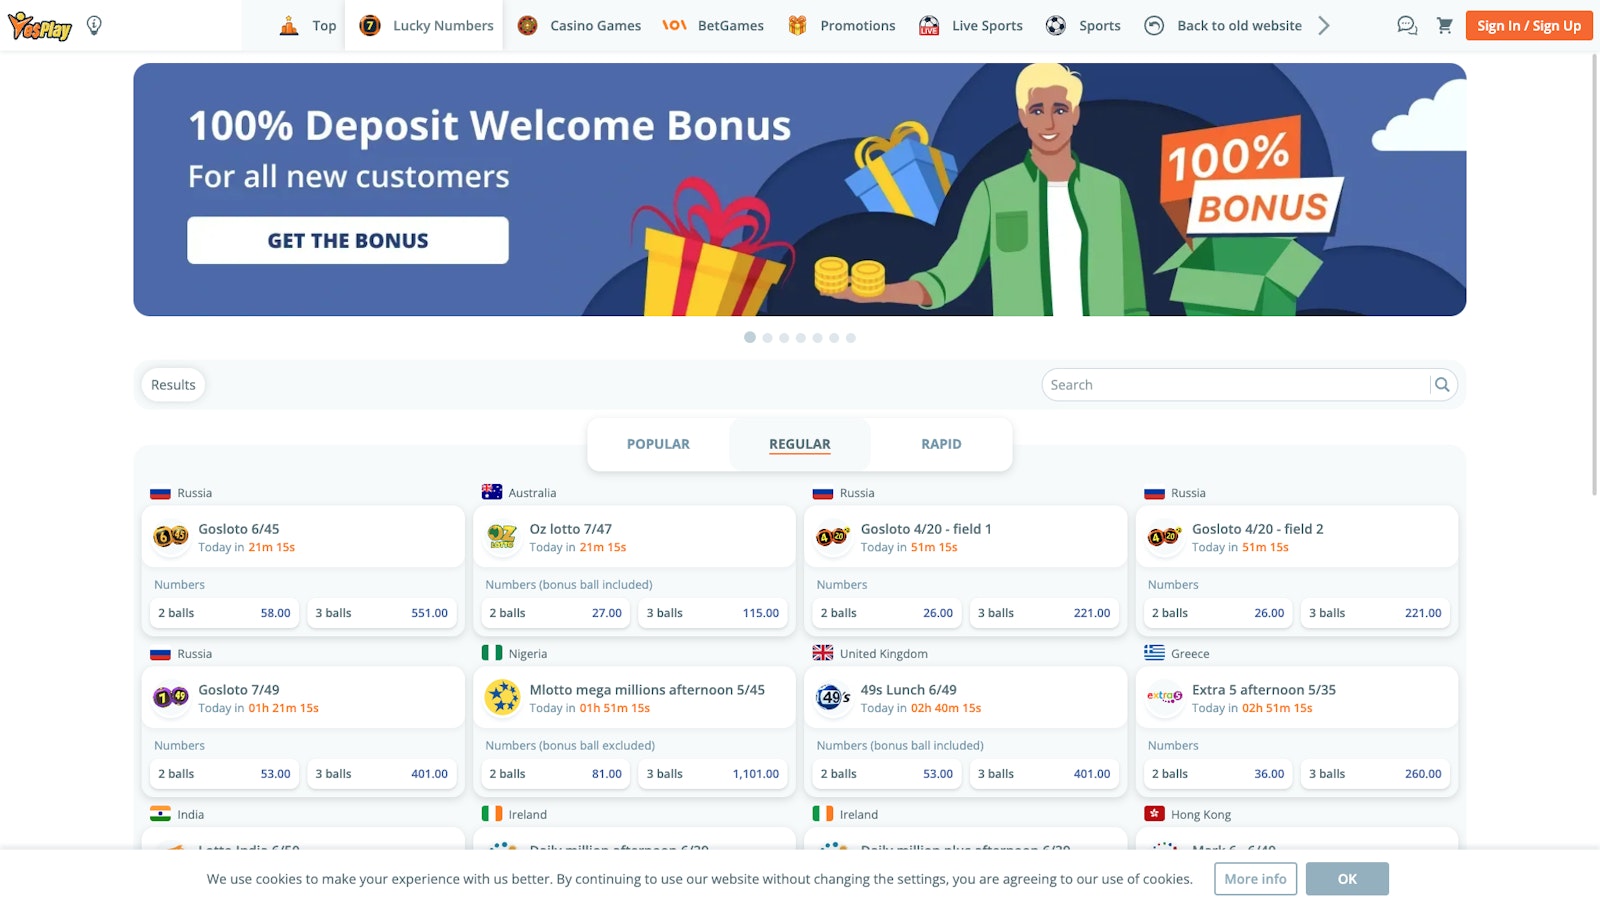1600x908 pixels.
Task: Select 2 balls 58.00 for Gosloto 6/45
Action: coord(224,613)
